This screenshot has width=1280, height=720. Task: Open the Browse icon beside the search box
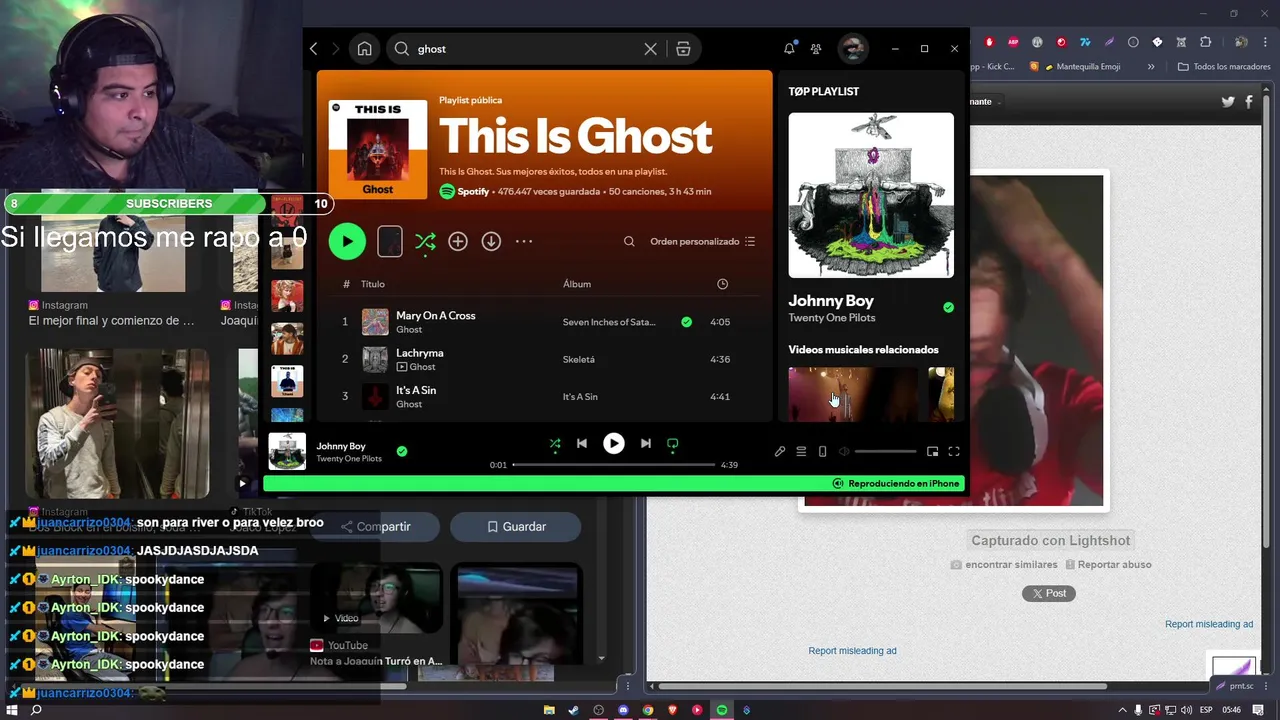point(683,48)
